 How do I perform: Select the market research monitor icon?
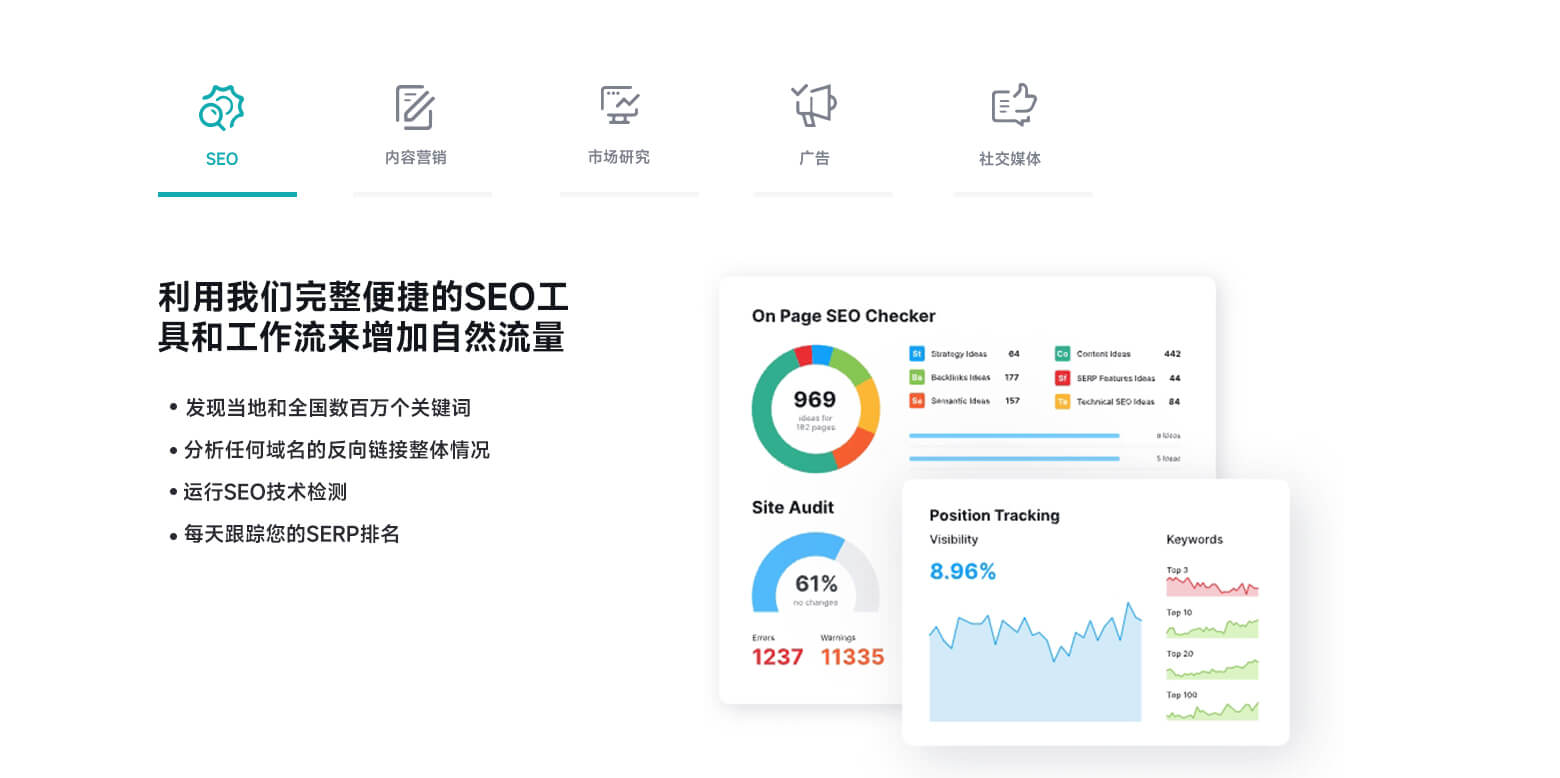coord(620,105)
